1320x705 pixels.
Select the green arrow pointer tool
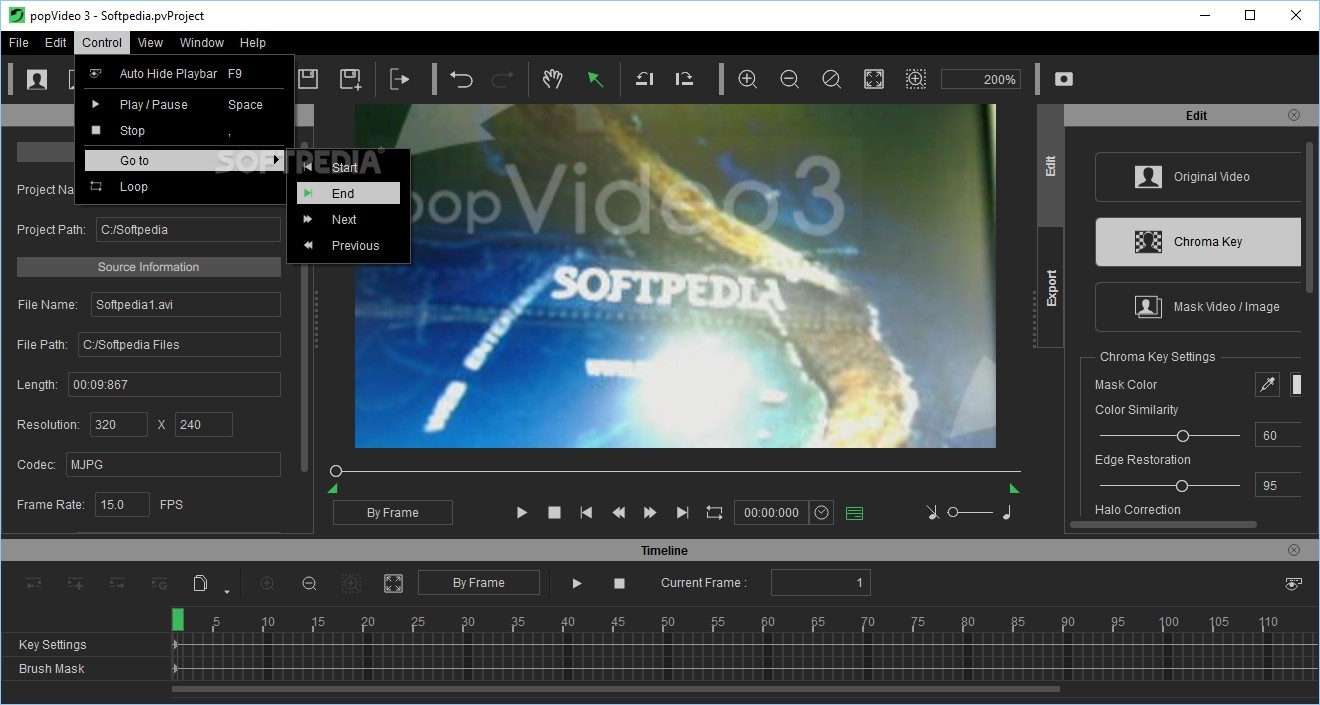[595, 79]
